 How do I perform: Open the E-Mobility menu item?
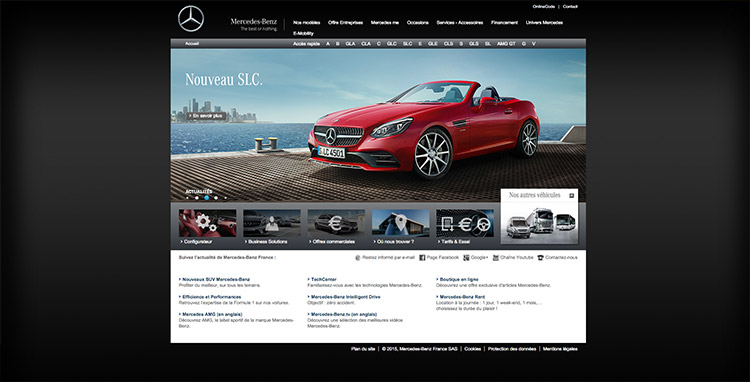click(x=303, y=33)
